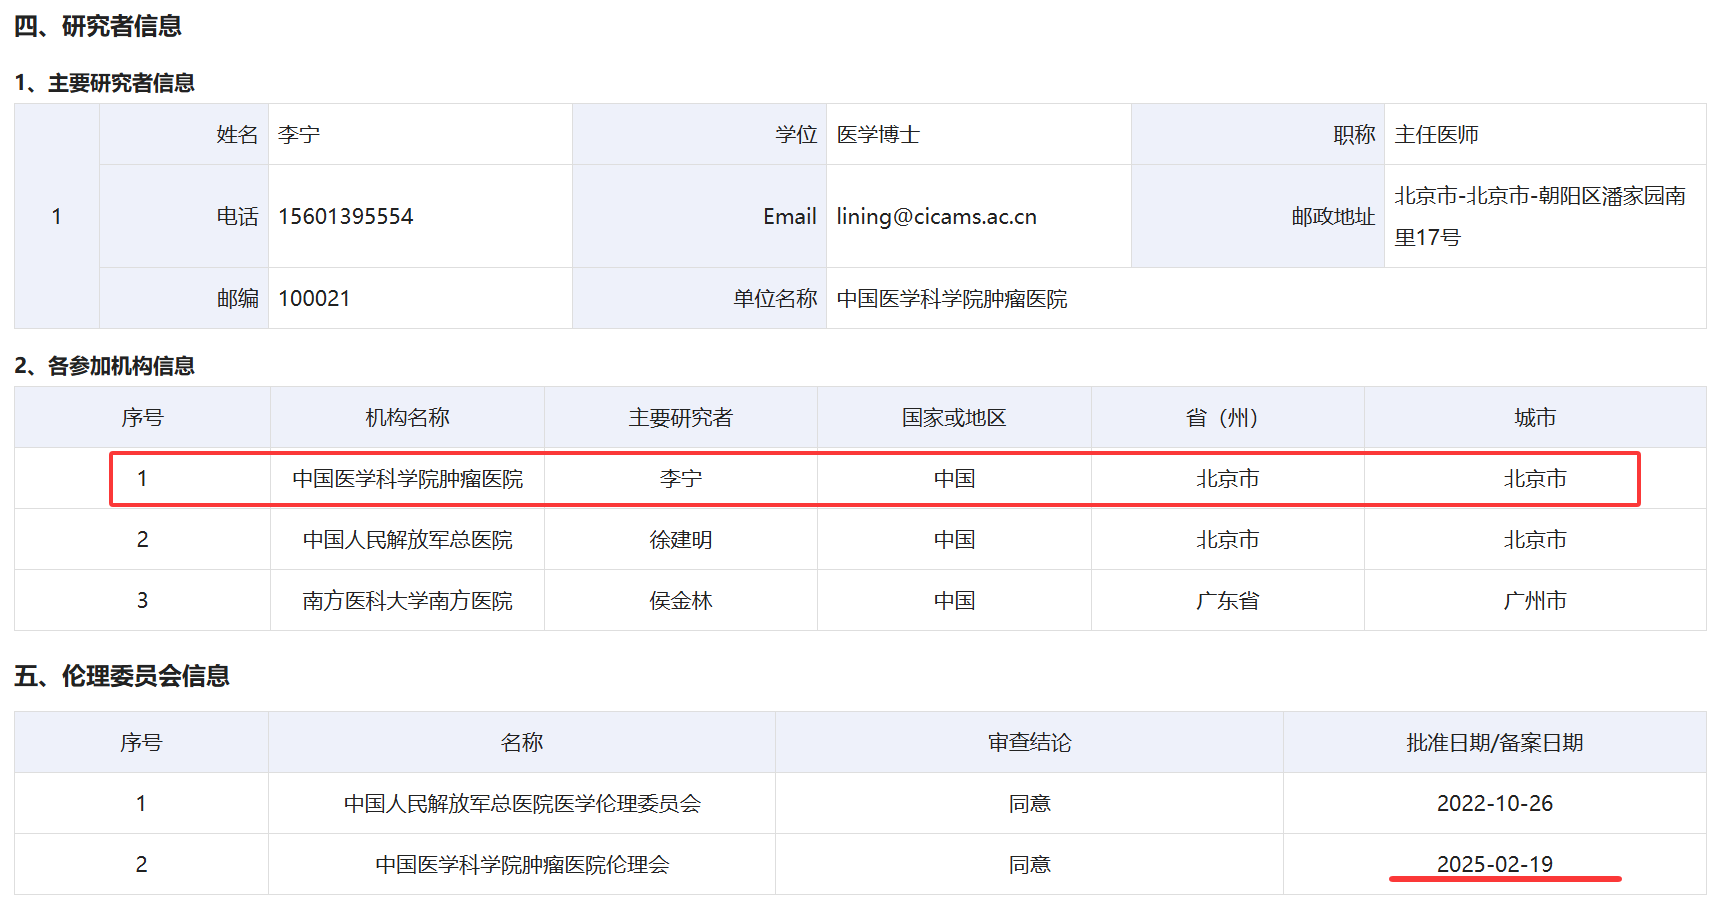Select the postal code 100021

click(x=314, y=298)
